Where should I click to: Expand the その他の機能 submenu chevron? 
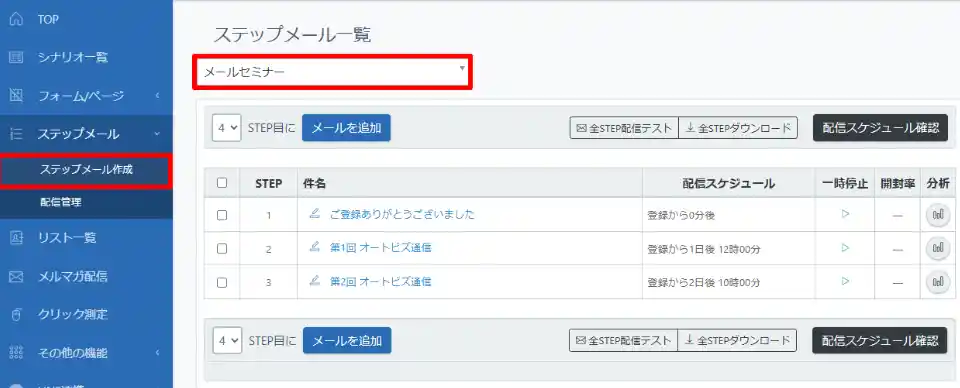157,353
